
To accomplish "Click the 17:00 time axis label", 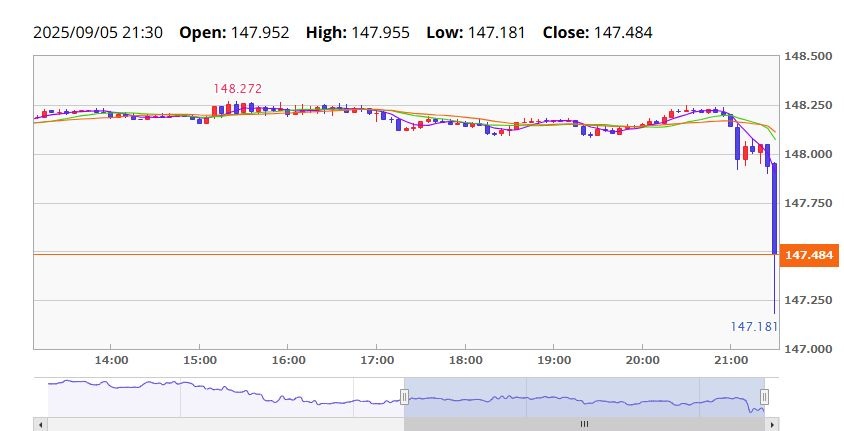I will point(376,360).
